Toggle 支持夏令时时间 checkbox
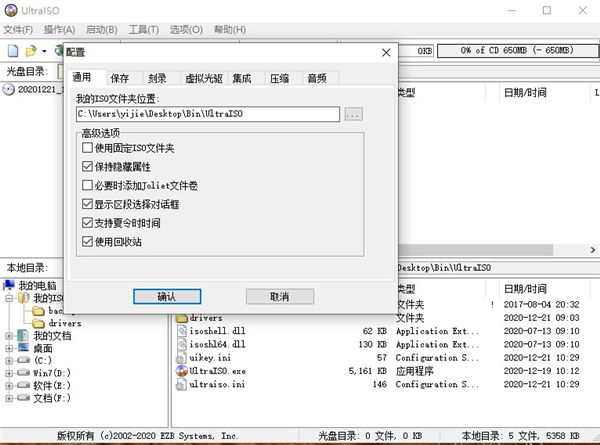 [87, 222]
